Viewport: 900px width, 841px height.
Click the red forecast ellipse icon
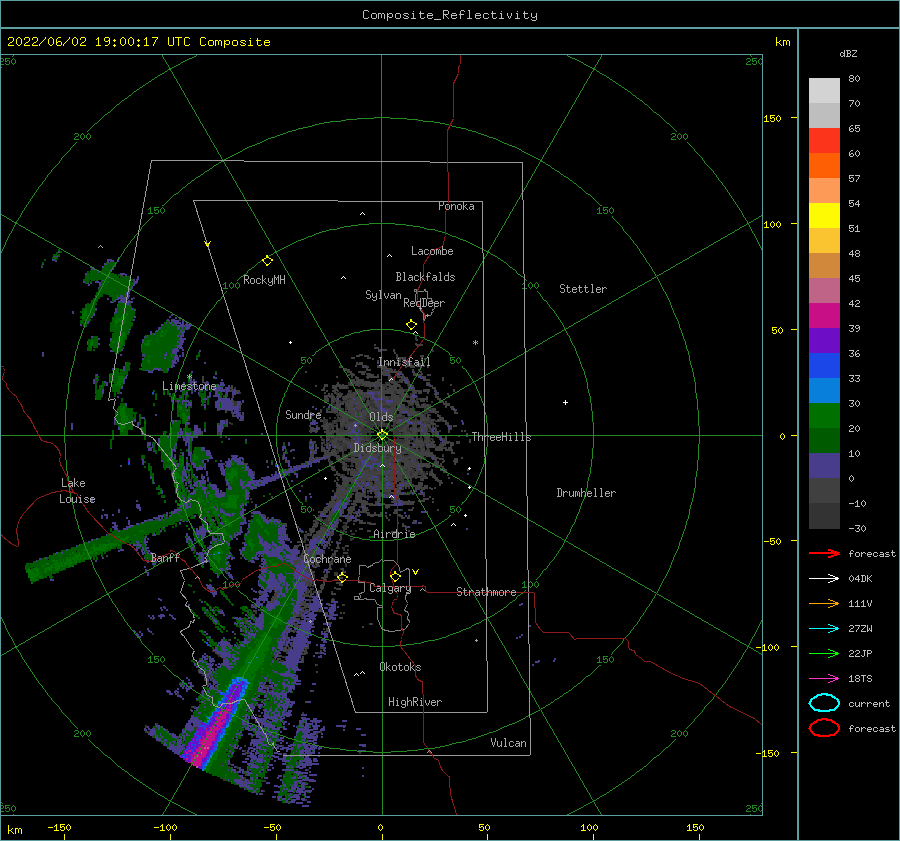(x=824, y=728)
